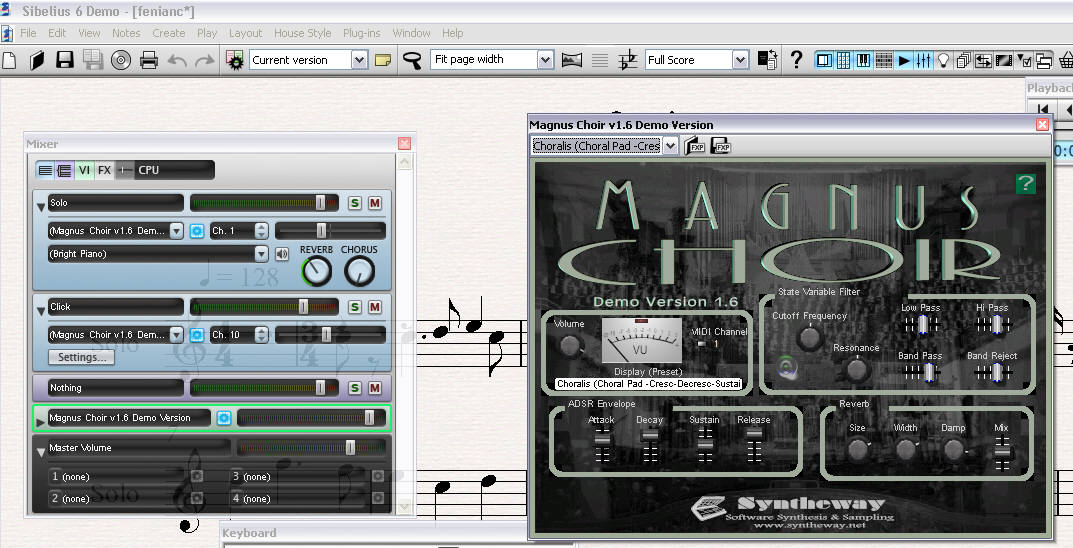Image resolution: width=1073 pixels, height=548 pixels.
Task: Toggle the Ideas lightbulb window
Action: point(944,60)
